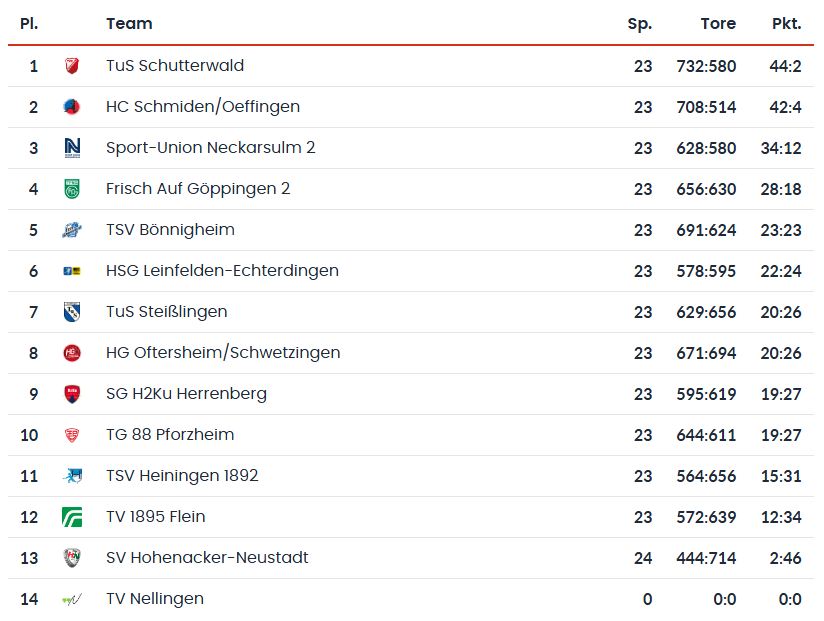The image size is (824, 621).
Task: Select the TuS Schutterwald team name
Action: (175, 66)
